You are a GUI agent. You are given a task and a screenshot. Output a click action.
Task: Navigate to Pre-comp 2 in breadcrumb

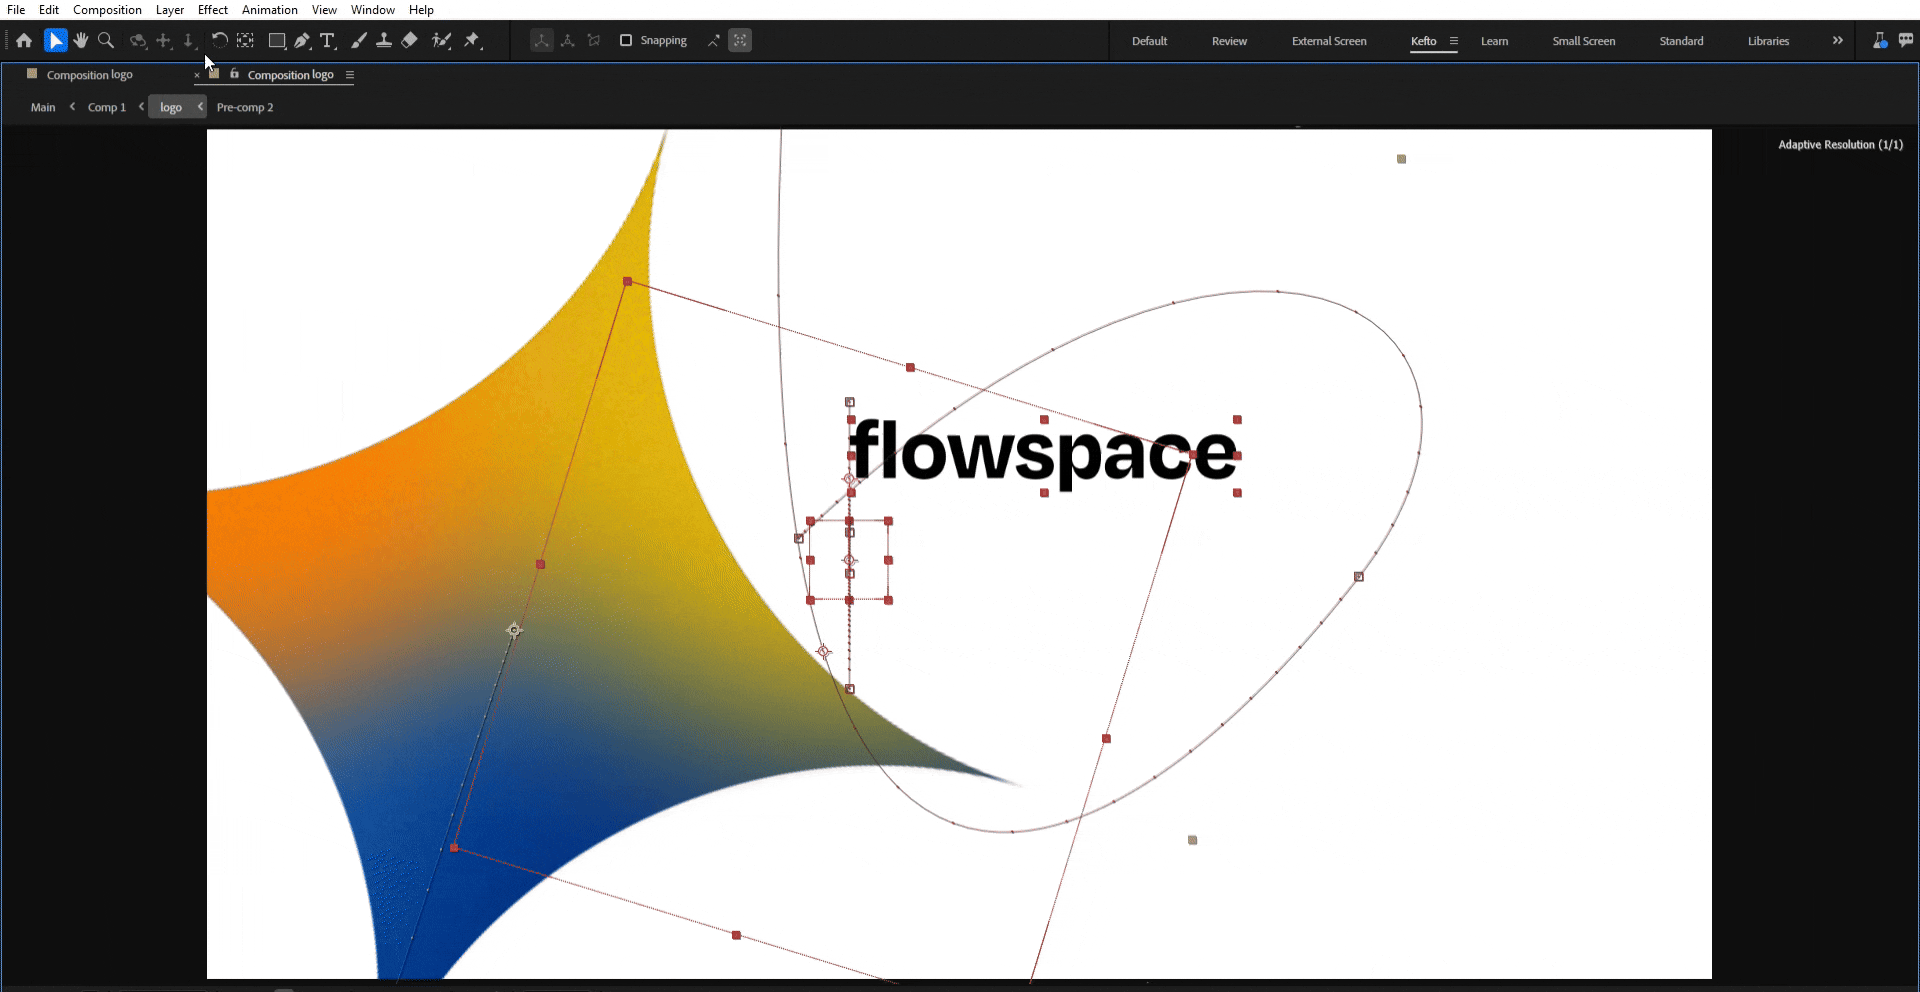245,107
